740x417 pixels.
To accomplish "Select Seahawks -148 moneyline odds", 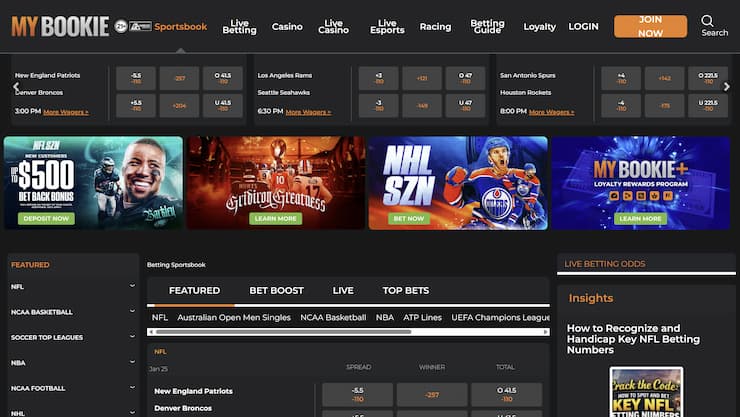I will point(422,106).
